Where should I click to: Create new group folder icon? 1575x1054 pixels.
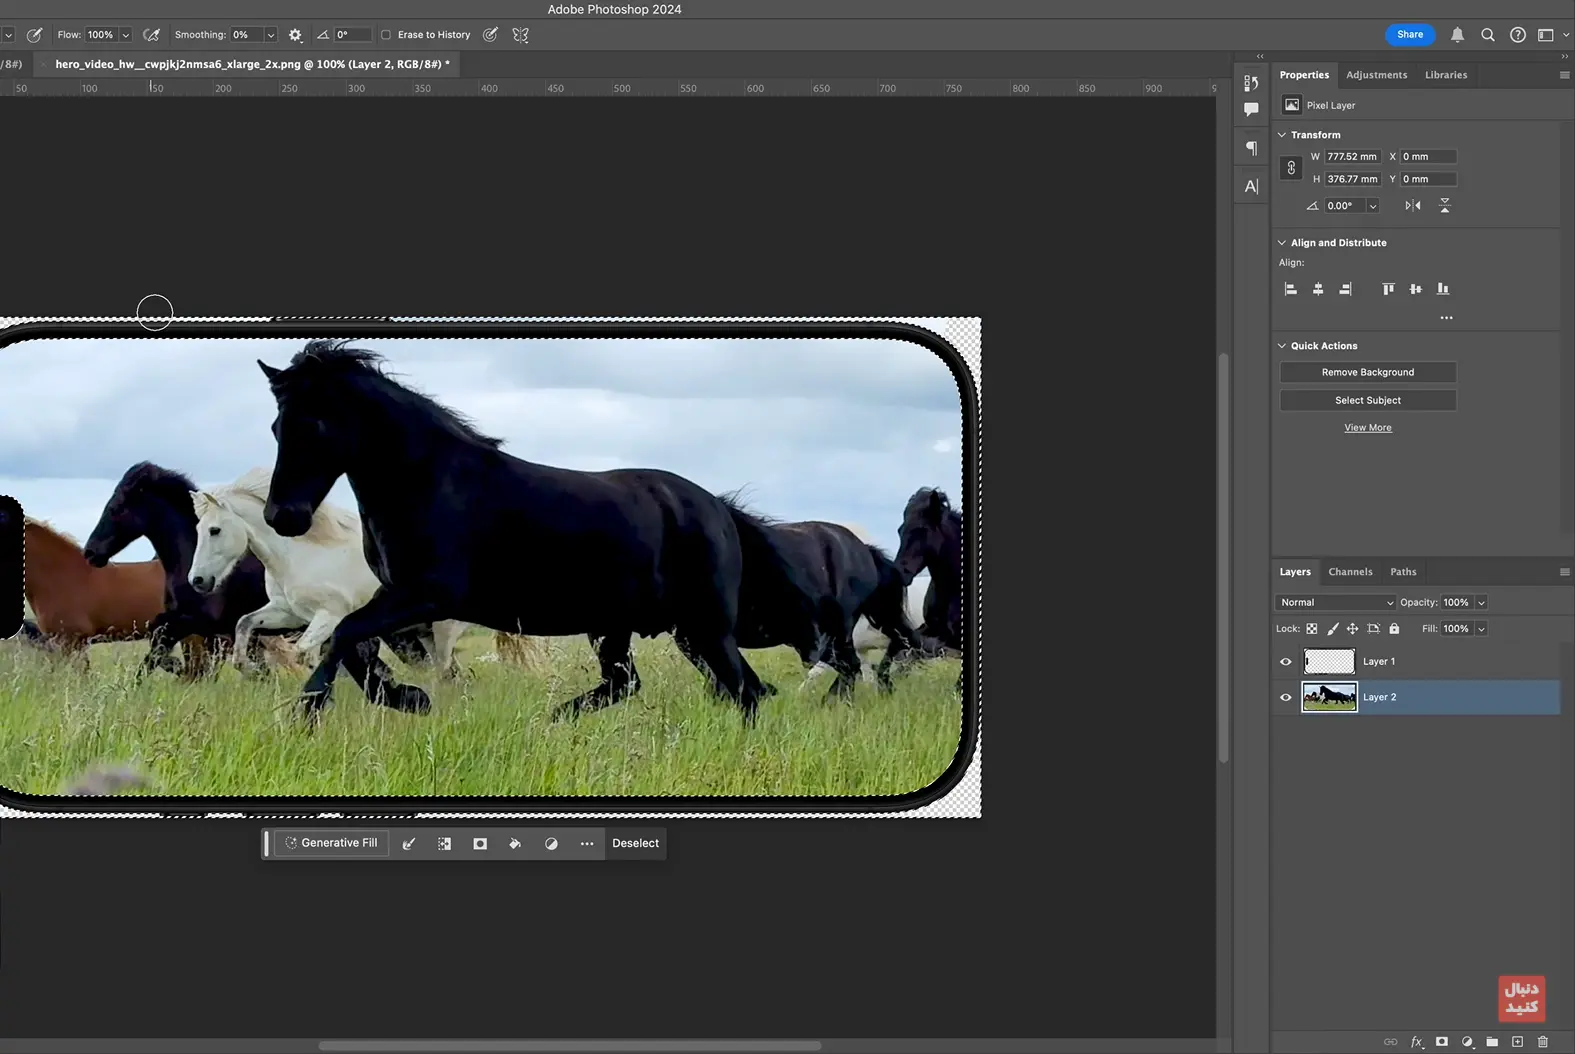(1492, 1042)
